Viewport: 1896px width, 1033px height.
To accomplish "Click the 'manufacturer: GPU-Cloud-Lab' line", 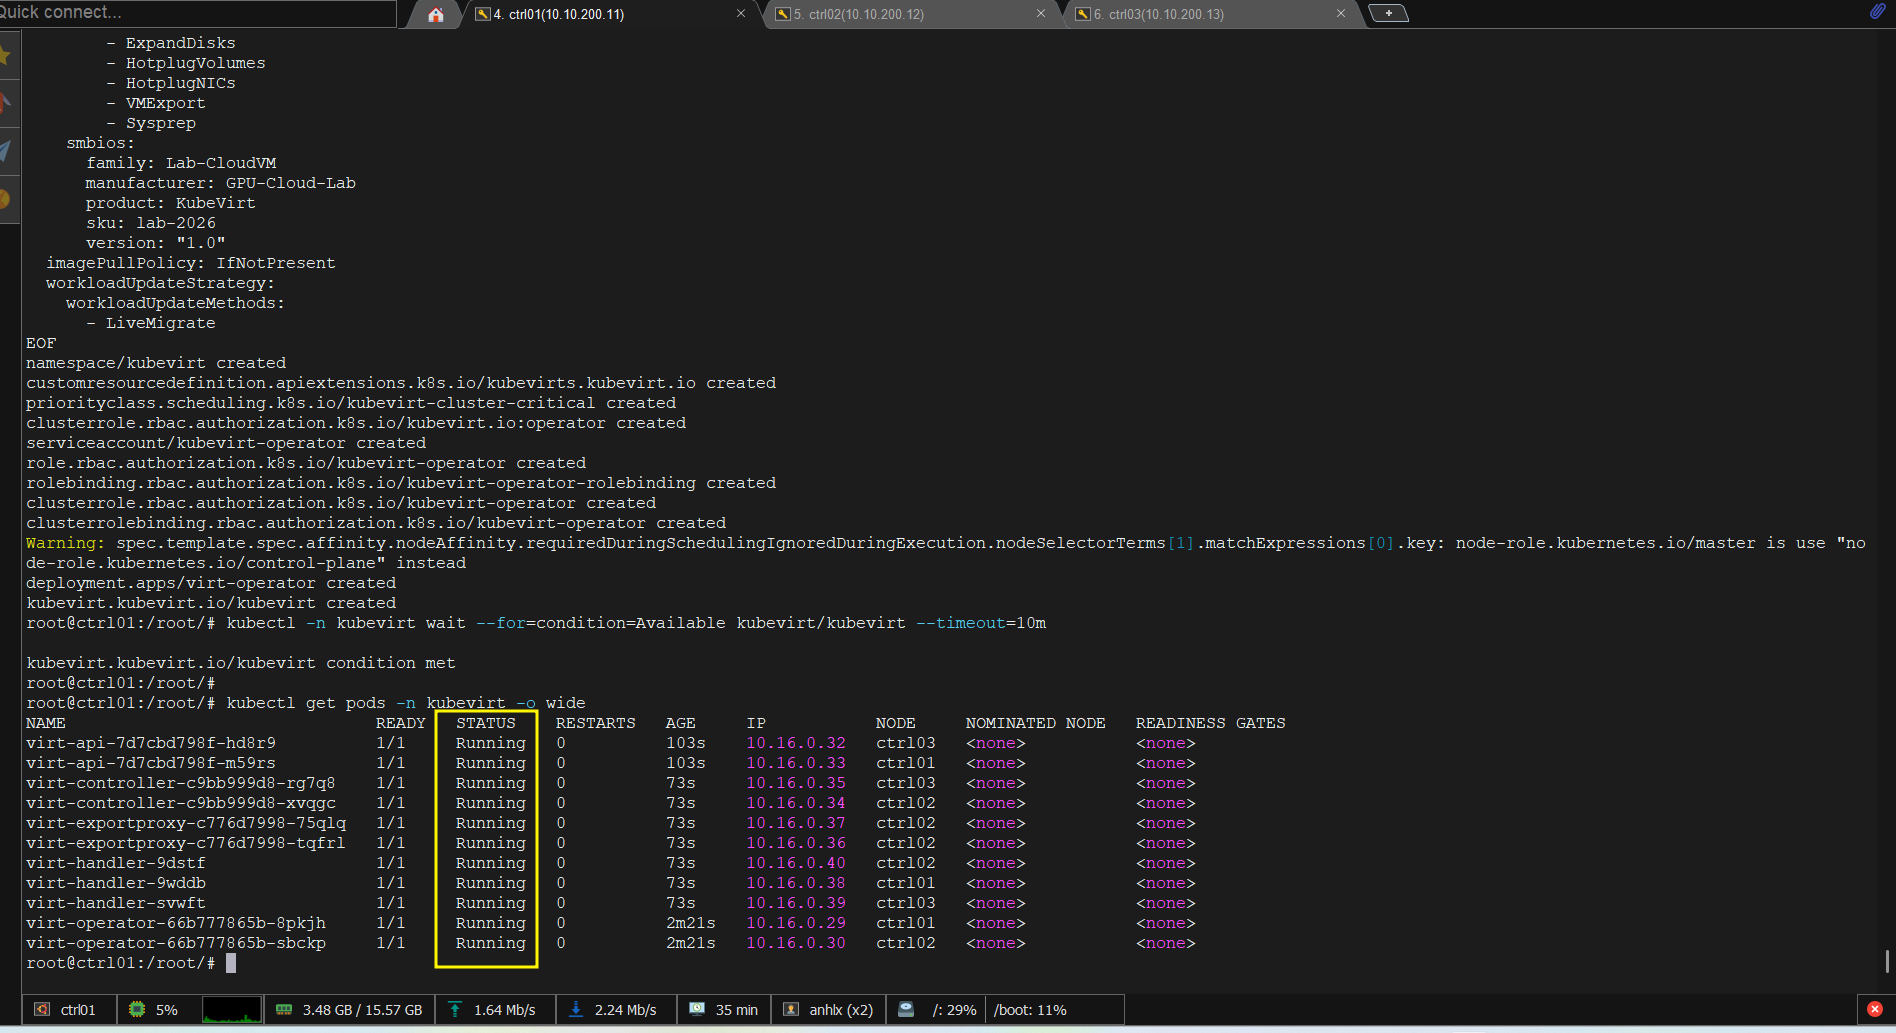I will coord(221,183).
